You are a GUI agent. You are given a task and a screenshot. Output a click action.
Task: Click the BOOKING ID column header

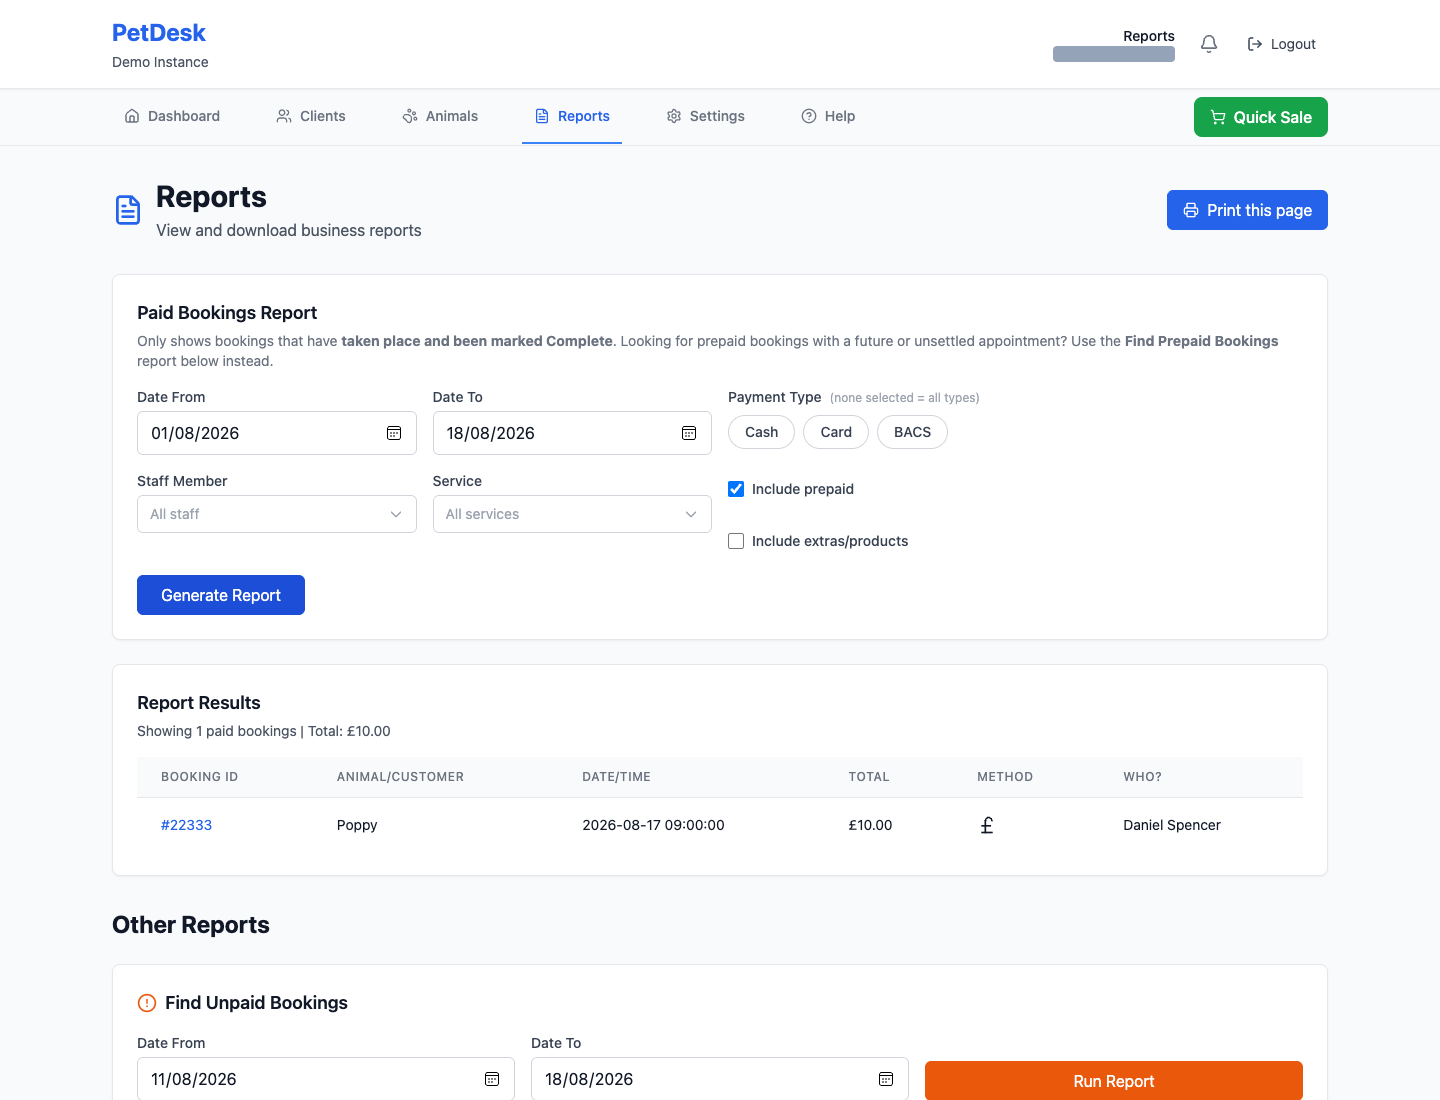click(200, 777)
